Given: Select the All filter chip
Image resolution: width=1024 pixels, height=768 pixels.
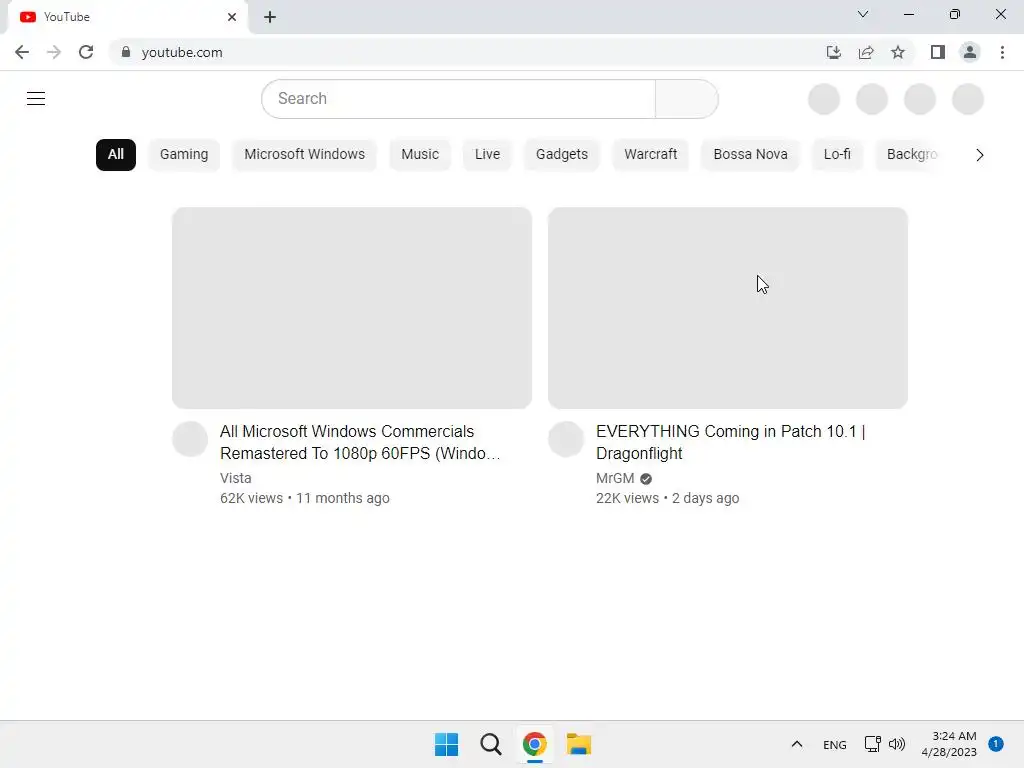Looking at the screenshot, I should pos(116,155).
